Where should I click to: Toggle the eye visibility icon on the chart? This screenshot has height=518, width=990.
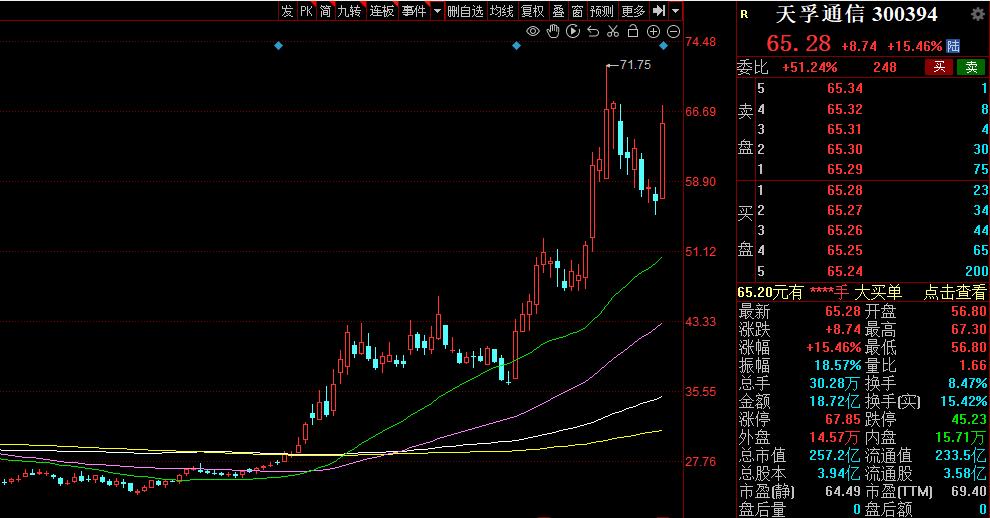tap(533, 32)
